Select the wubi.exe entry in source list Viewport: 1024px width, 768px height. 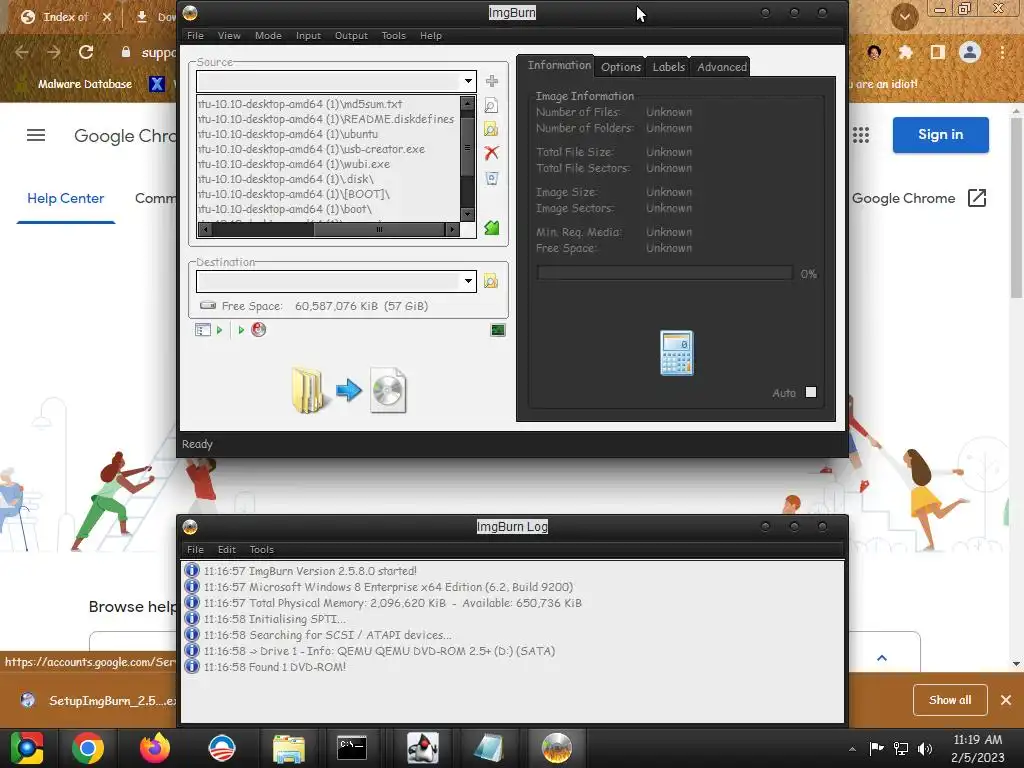click(328, 164)
